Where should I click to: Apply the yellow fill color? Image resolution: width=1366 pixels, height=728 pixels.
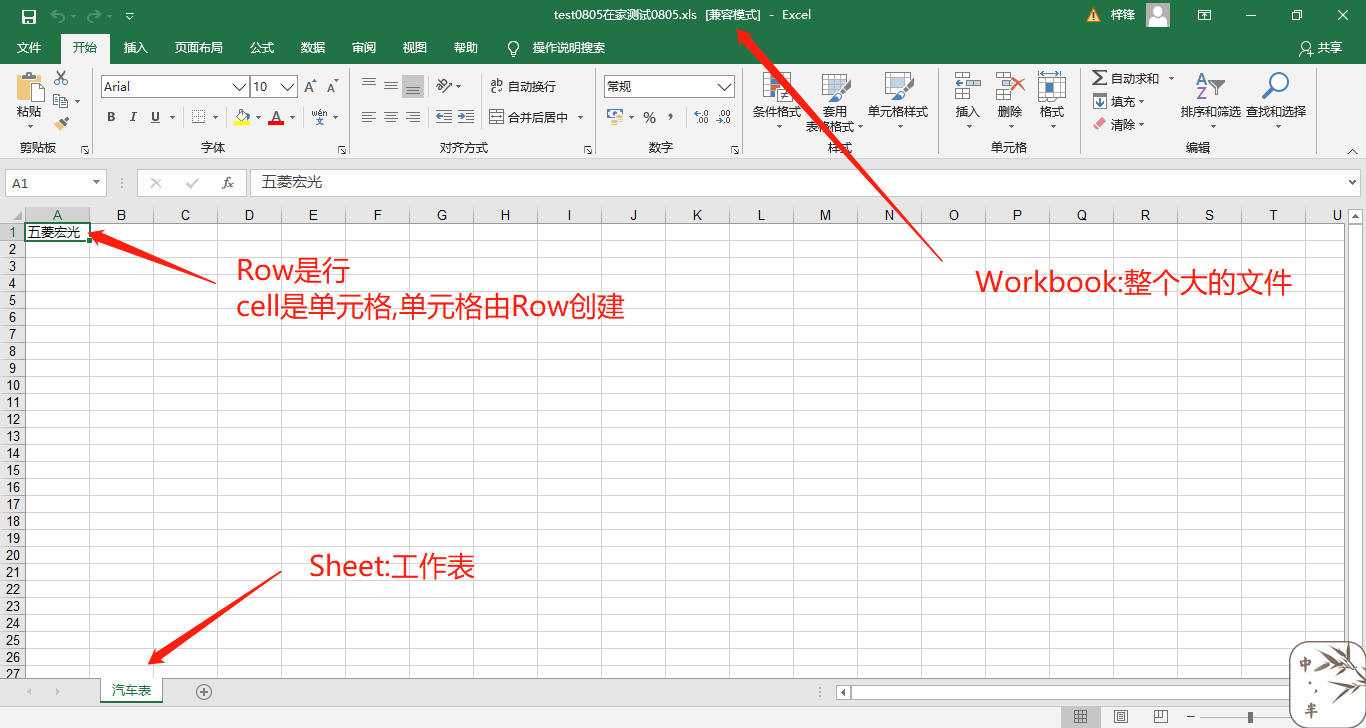point(241,117)
